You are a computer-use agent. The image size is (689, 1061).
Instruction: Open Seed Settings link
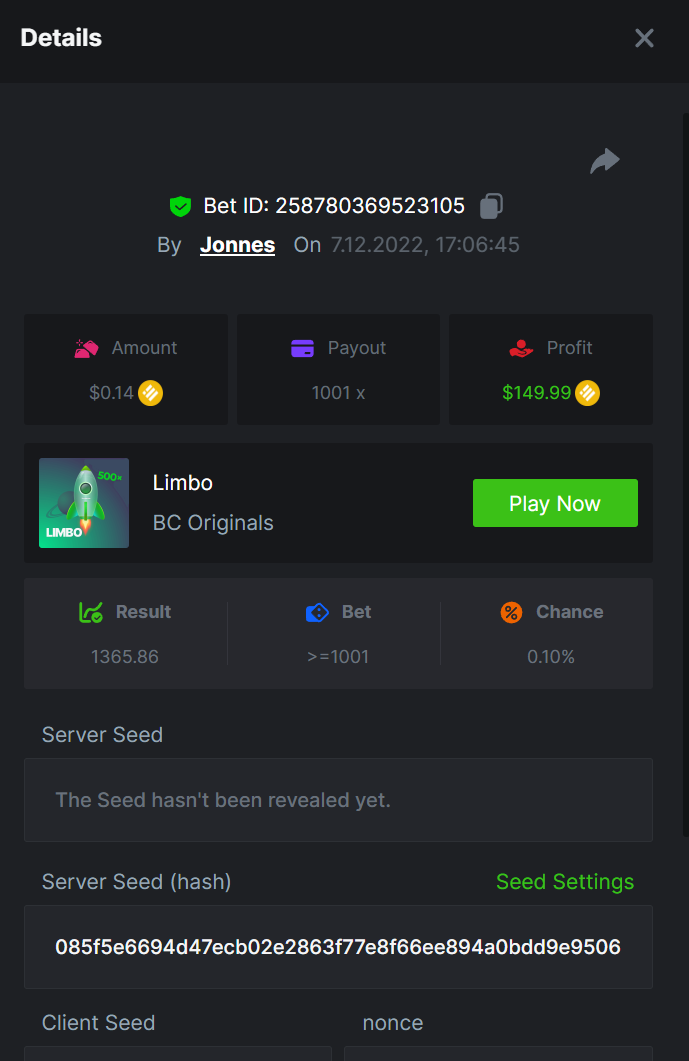(x=565, y=882)
